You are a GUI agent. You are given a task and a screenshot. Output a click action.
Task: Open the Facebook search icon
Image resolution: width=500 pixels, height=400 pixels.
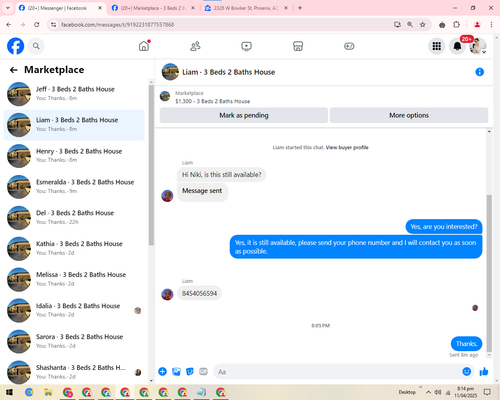pyautogui.click(x=36, y=46)
